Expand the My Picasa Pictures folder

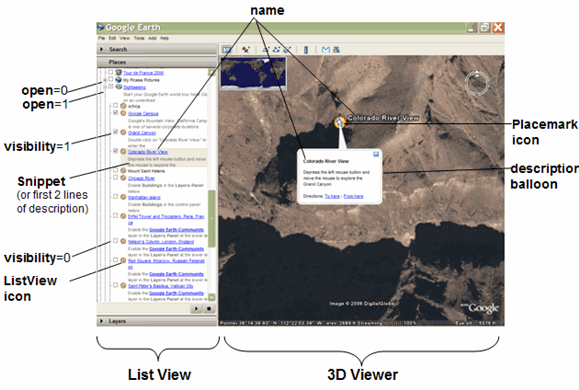tap(105, 80)
